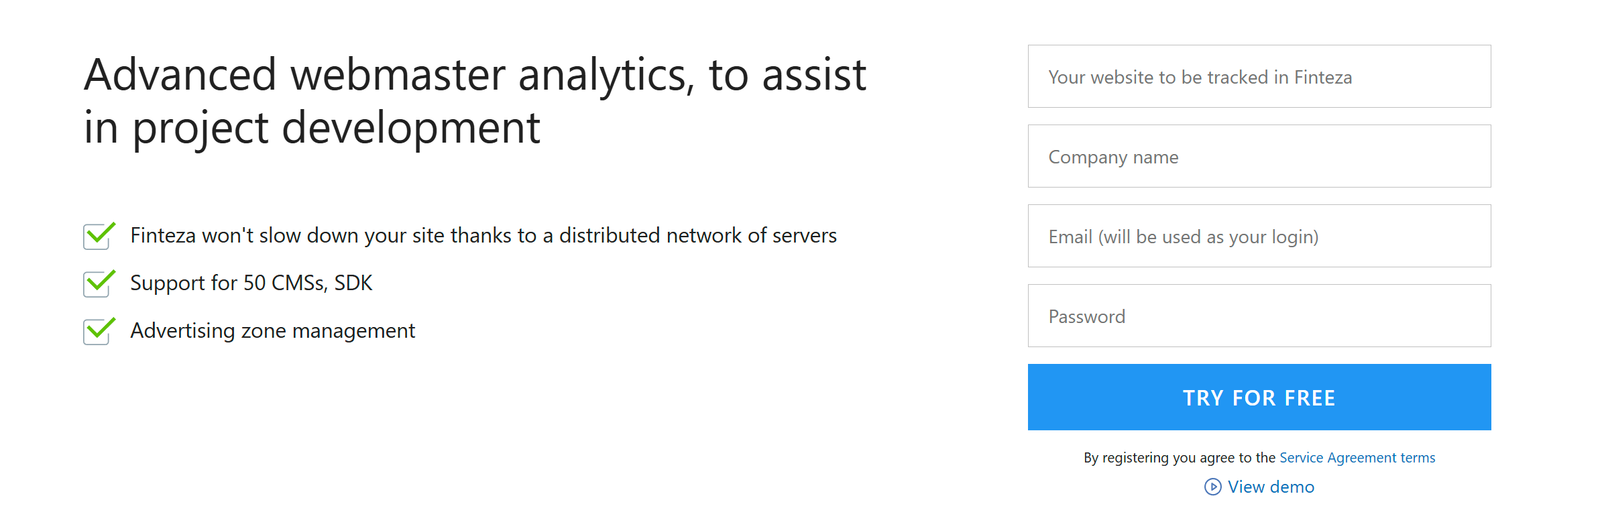Focus the Password field

pos(1259,317)
